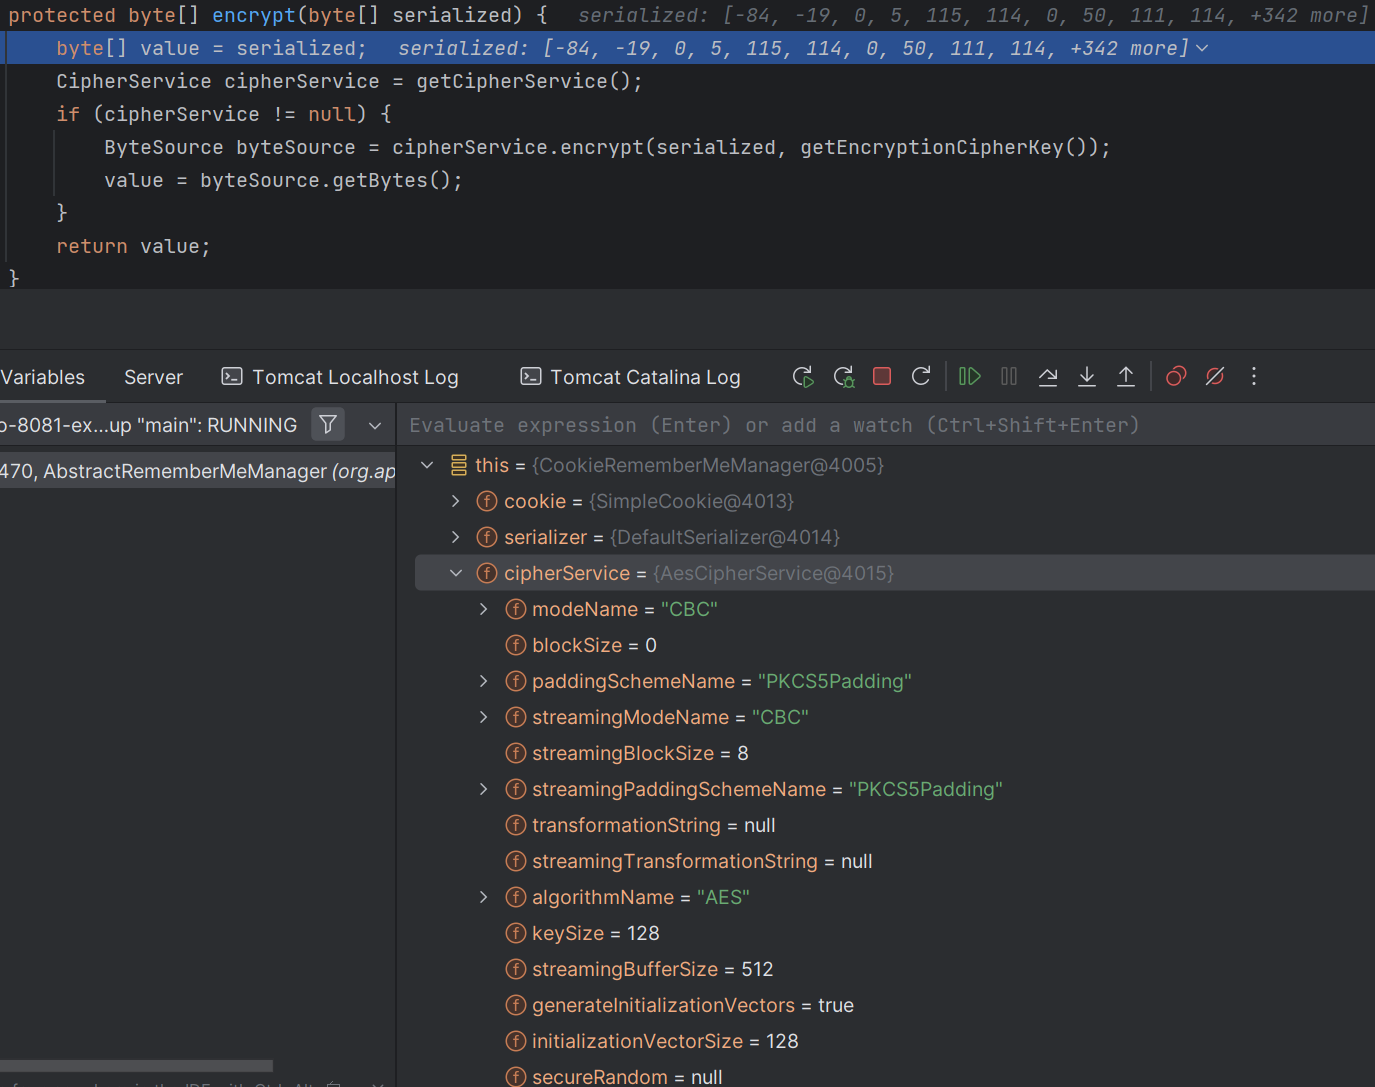Image resolution: width=1375 pixels, height=1087 pixels.
Task: Expand the paddingSchemeName field
Action: (484, 681)
